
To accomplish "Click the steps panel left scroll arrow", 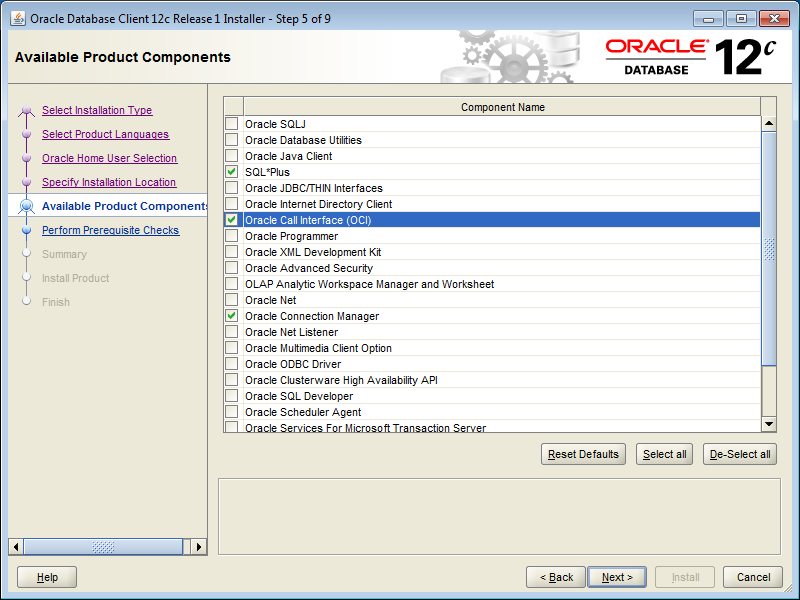I will coord(16,547).
